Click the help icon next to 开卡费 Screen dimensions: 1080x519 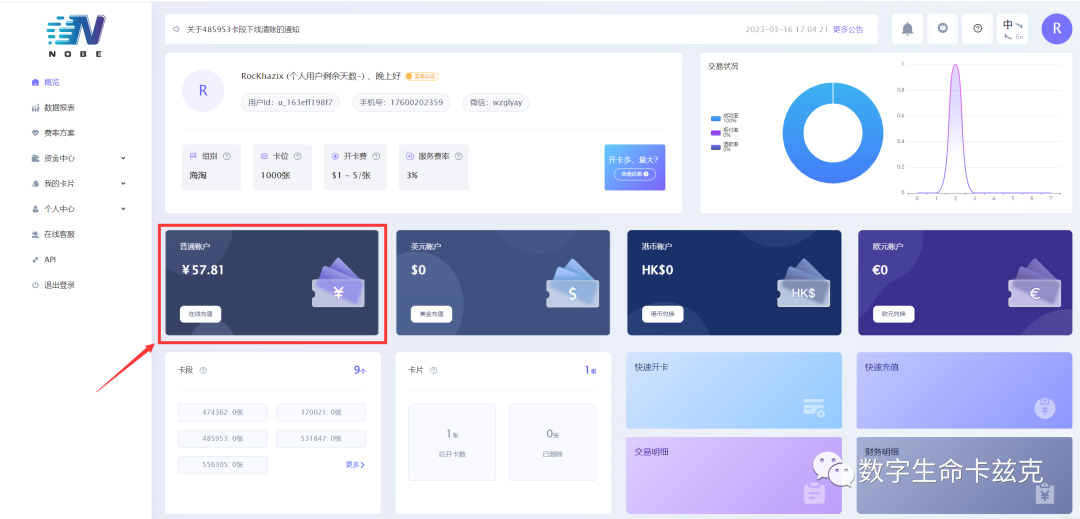tap(376, 156)
